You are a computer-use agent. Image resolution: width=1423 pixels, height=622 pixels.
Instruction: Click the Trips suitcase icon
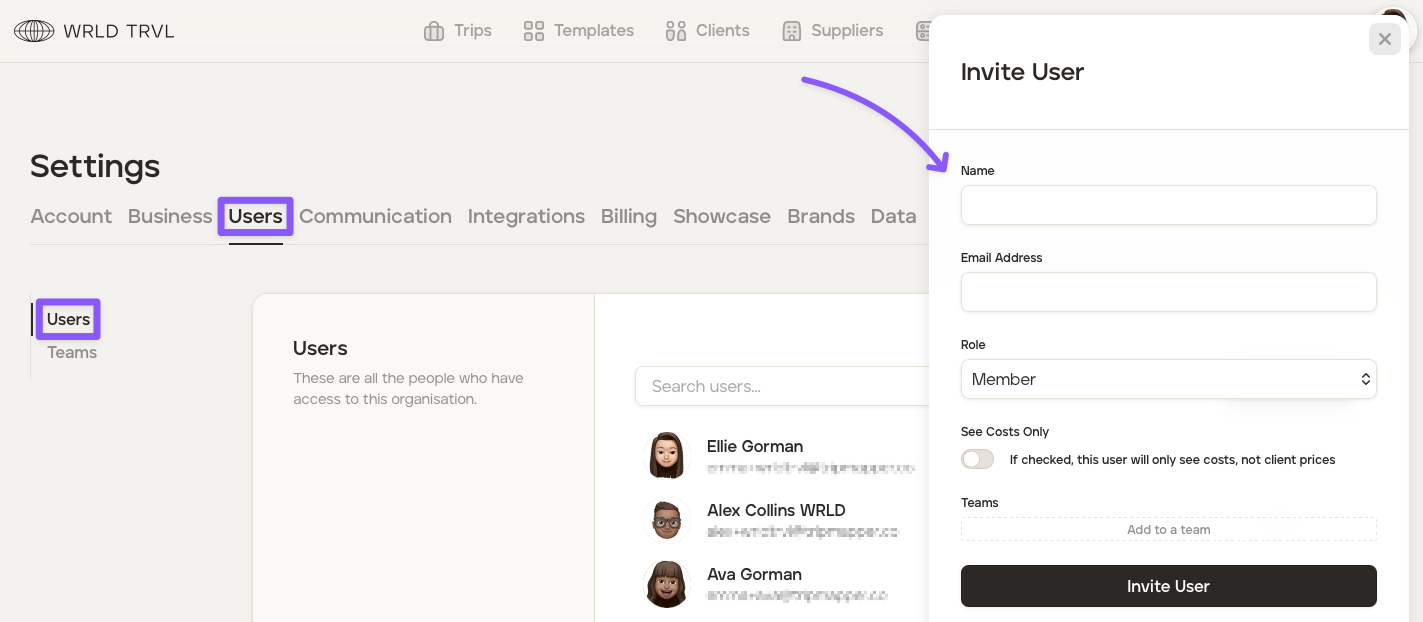[x=434, y=31]
